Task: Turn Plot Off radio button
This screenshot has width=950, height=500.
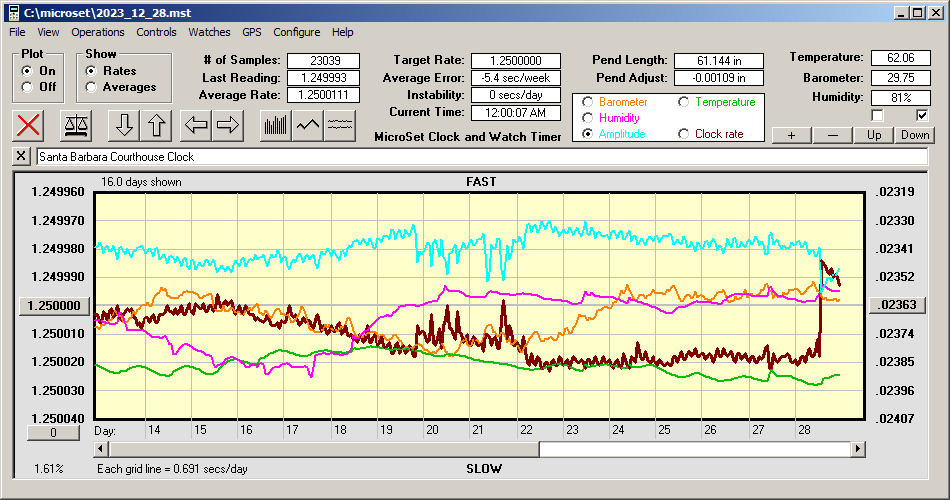Action: tap(27, 87)
